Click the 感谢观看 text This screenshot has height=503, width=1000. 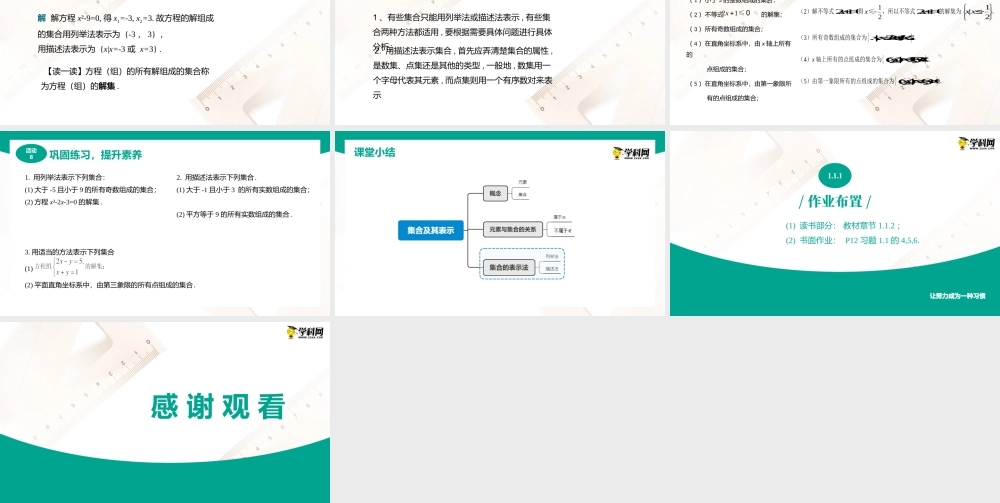218,407
